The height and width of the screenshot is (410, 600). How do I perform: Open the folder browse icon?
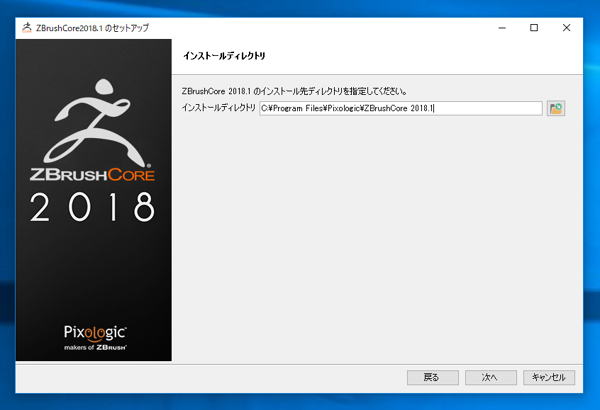556,108
